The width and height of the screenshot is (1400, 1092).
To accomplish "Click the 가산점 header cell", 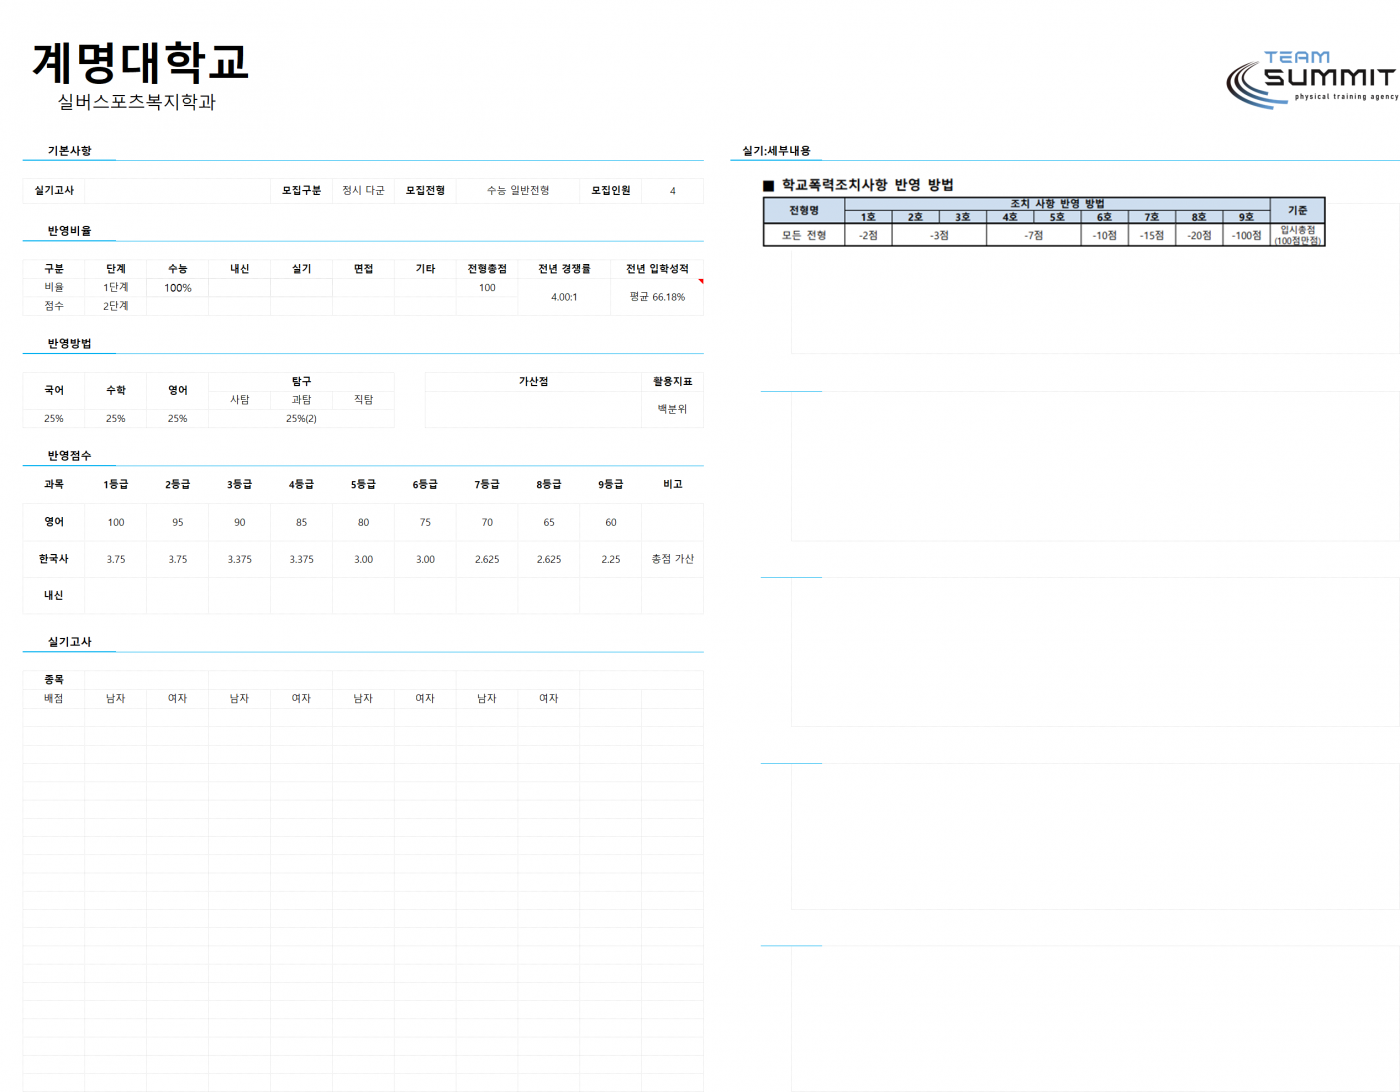I will [533, 382].
